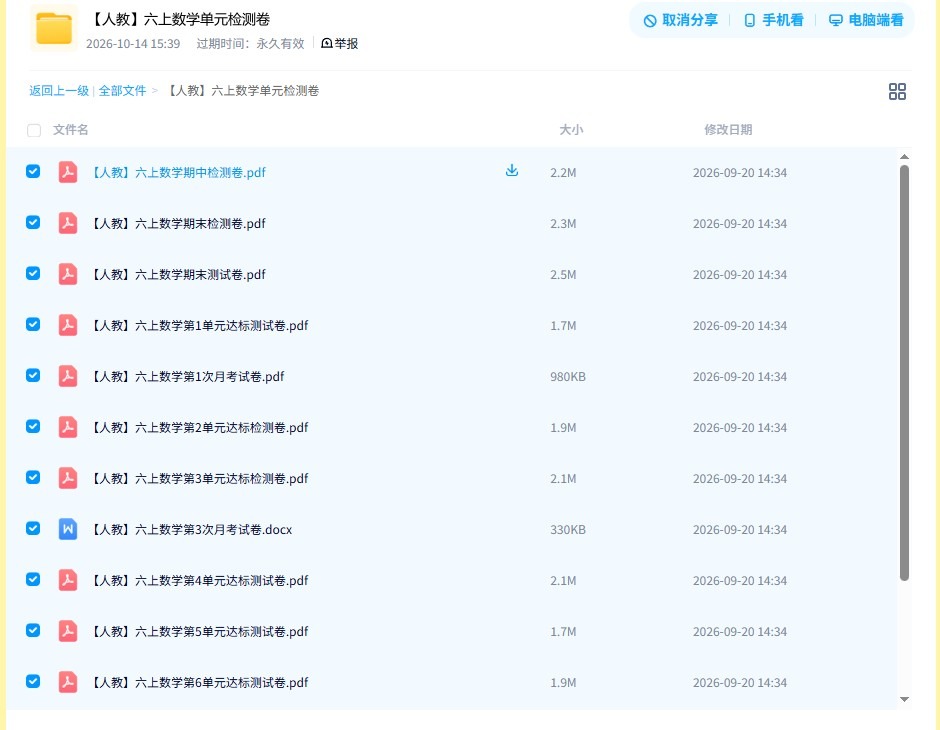The image size is (940, 730).
Task: Sort by the 修改日期 column header
Action: coord(728,129)
